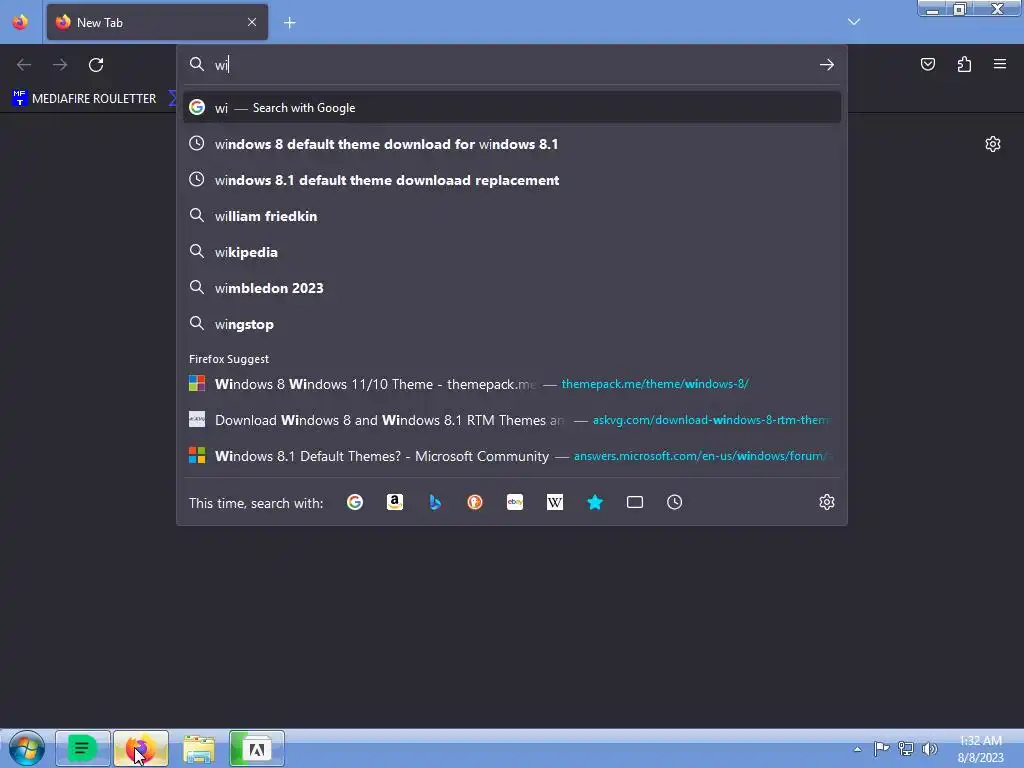Open network status tray icon

coord(905,748)
